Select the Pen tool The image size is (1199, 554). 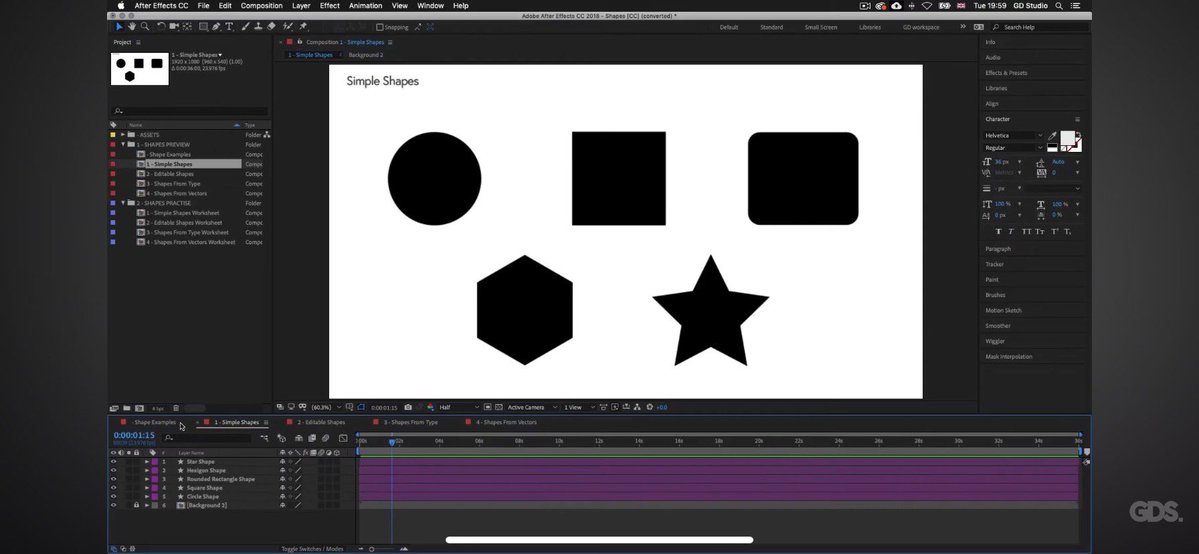[x=216, y=27]
